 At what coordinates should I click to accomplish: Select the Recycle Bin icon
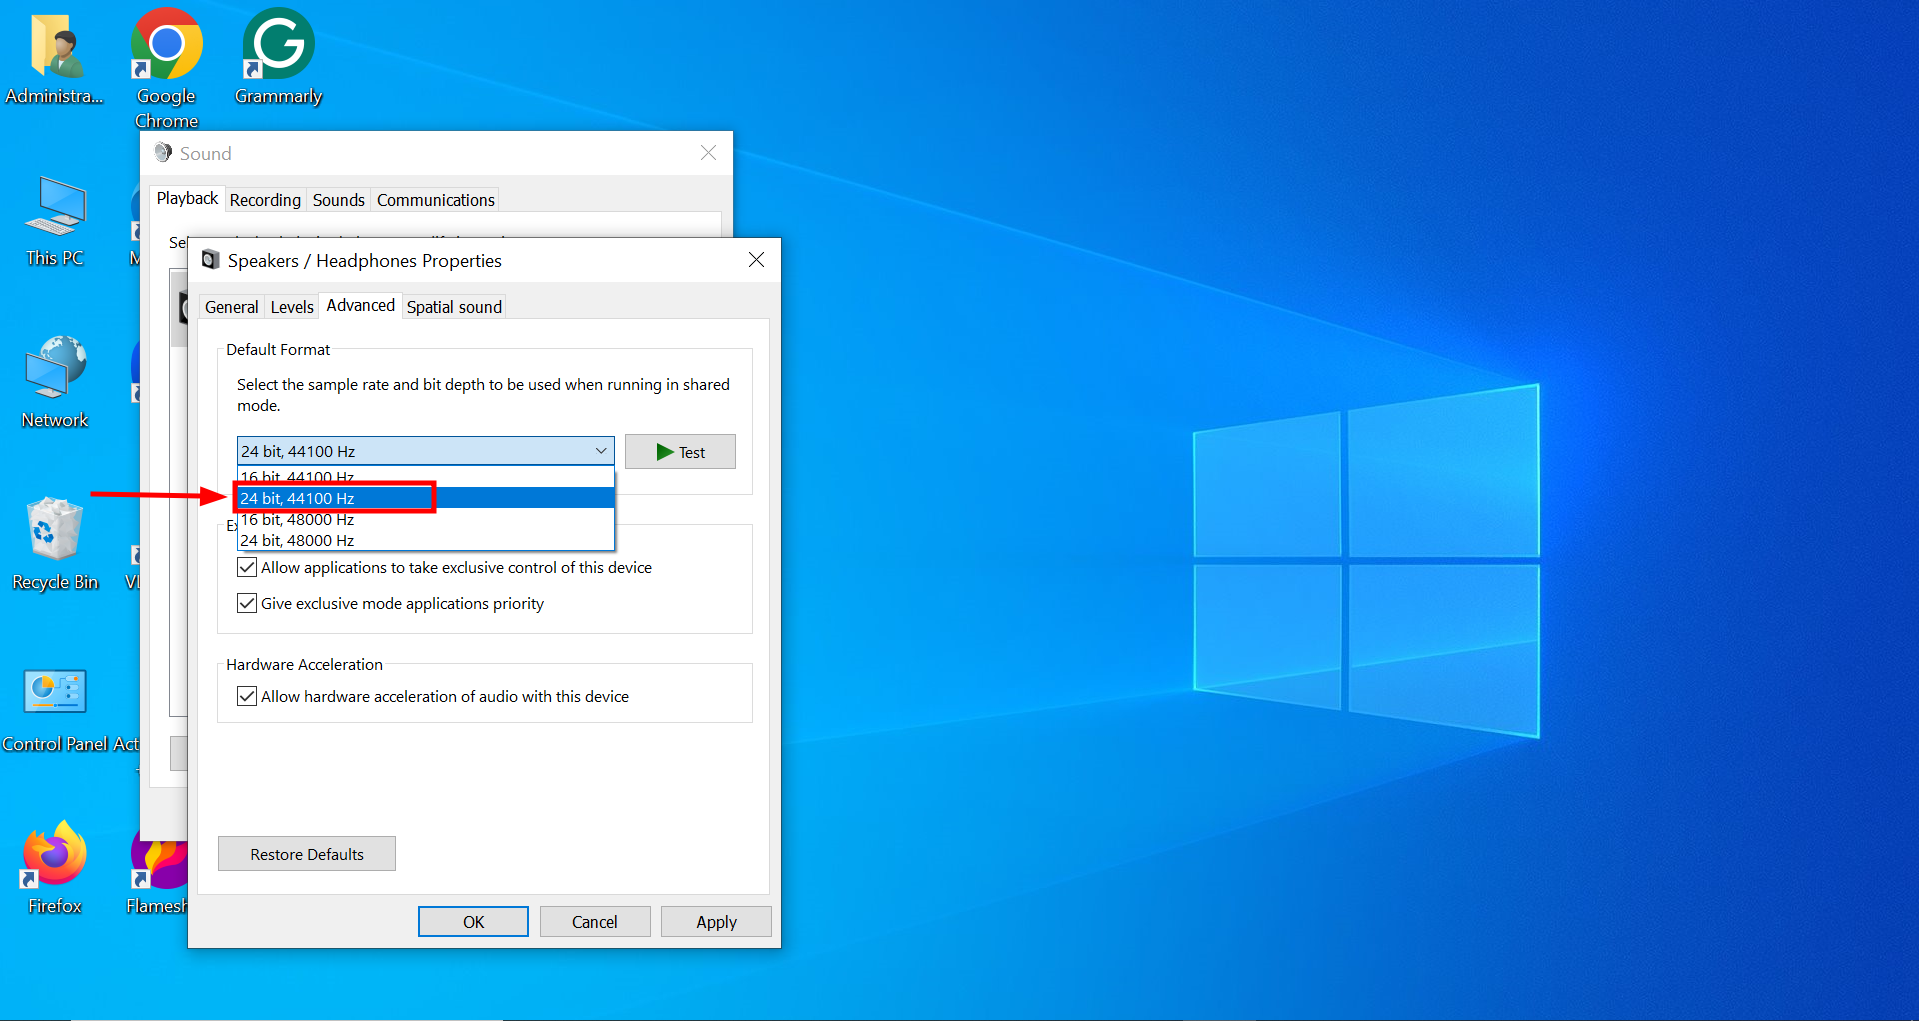click(x=55, y=532)
